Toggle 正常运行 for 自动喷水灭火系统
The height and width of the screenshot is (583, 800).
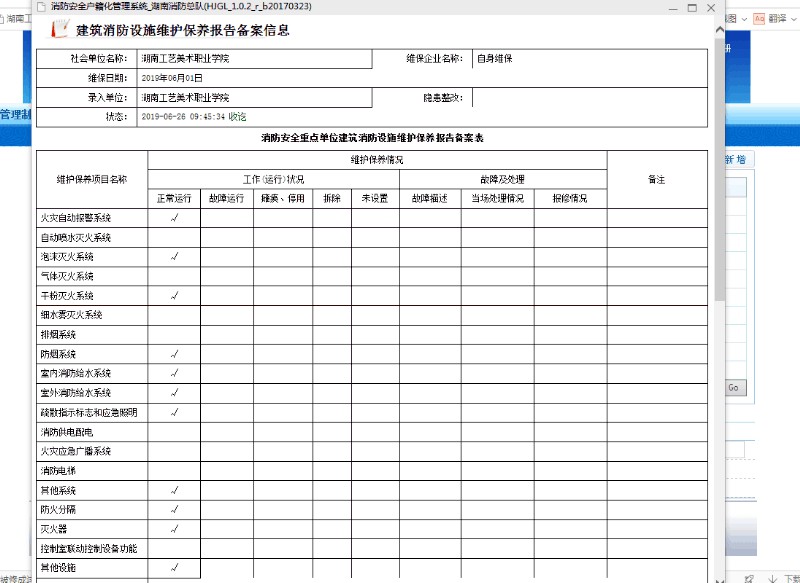(173, 237)
